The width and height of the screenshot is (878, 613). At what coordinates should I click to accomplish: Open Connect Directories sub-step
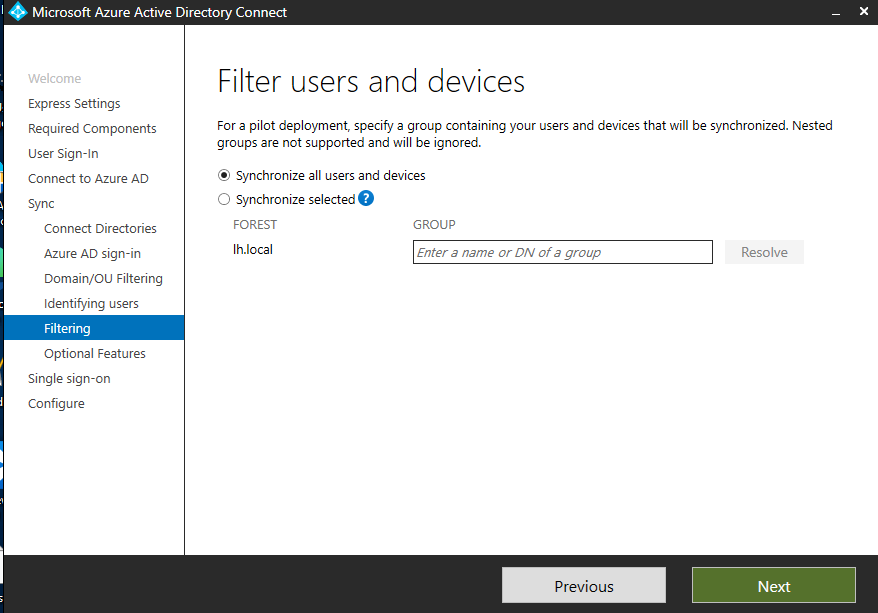(x=100, y=228)
